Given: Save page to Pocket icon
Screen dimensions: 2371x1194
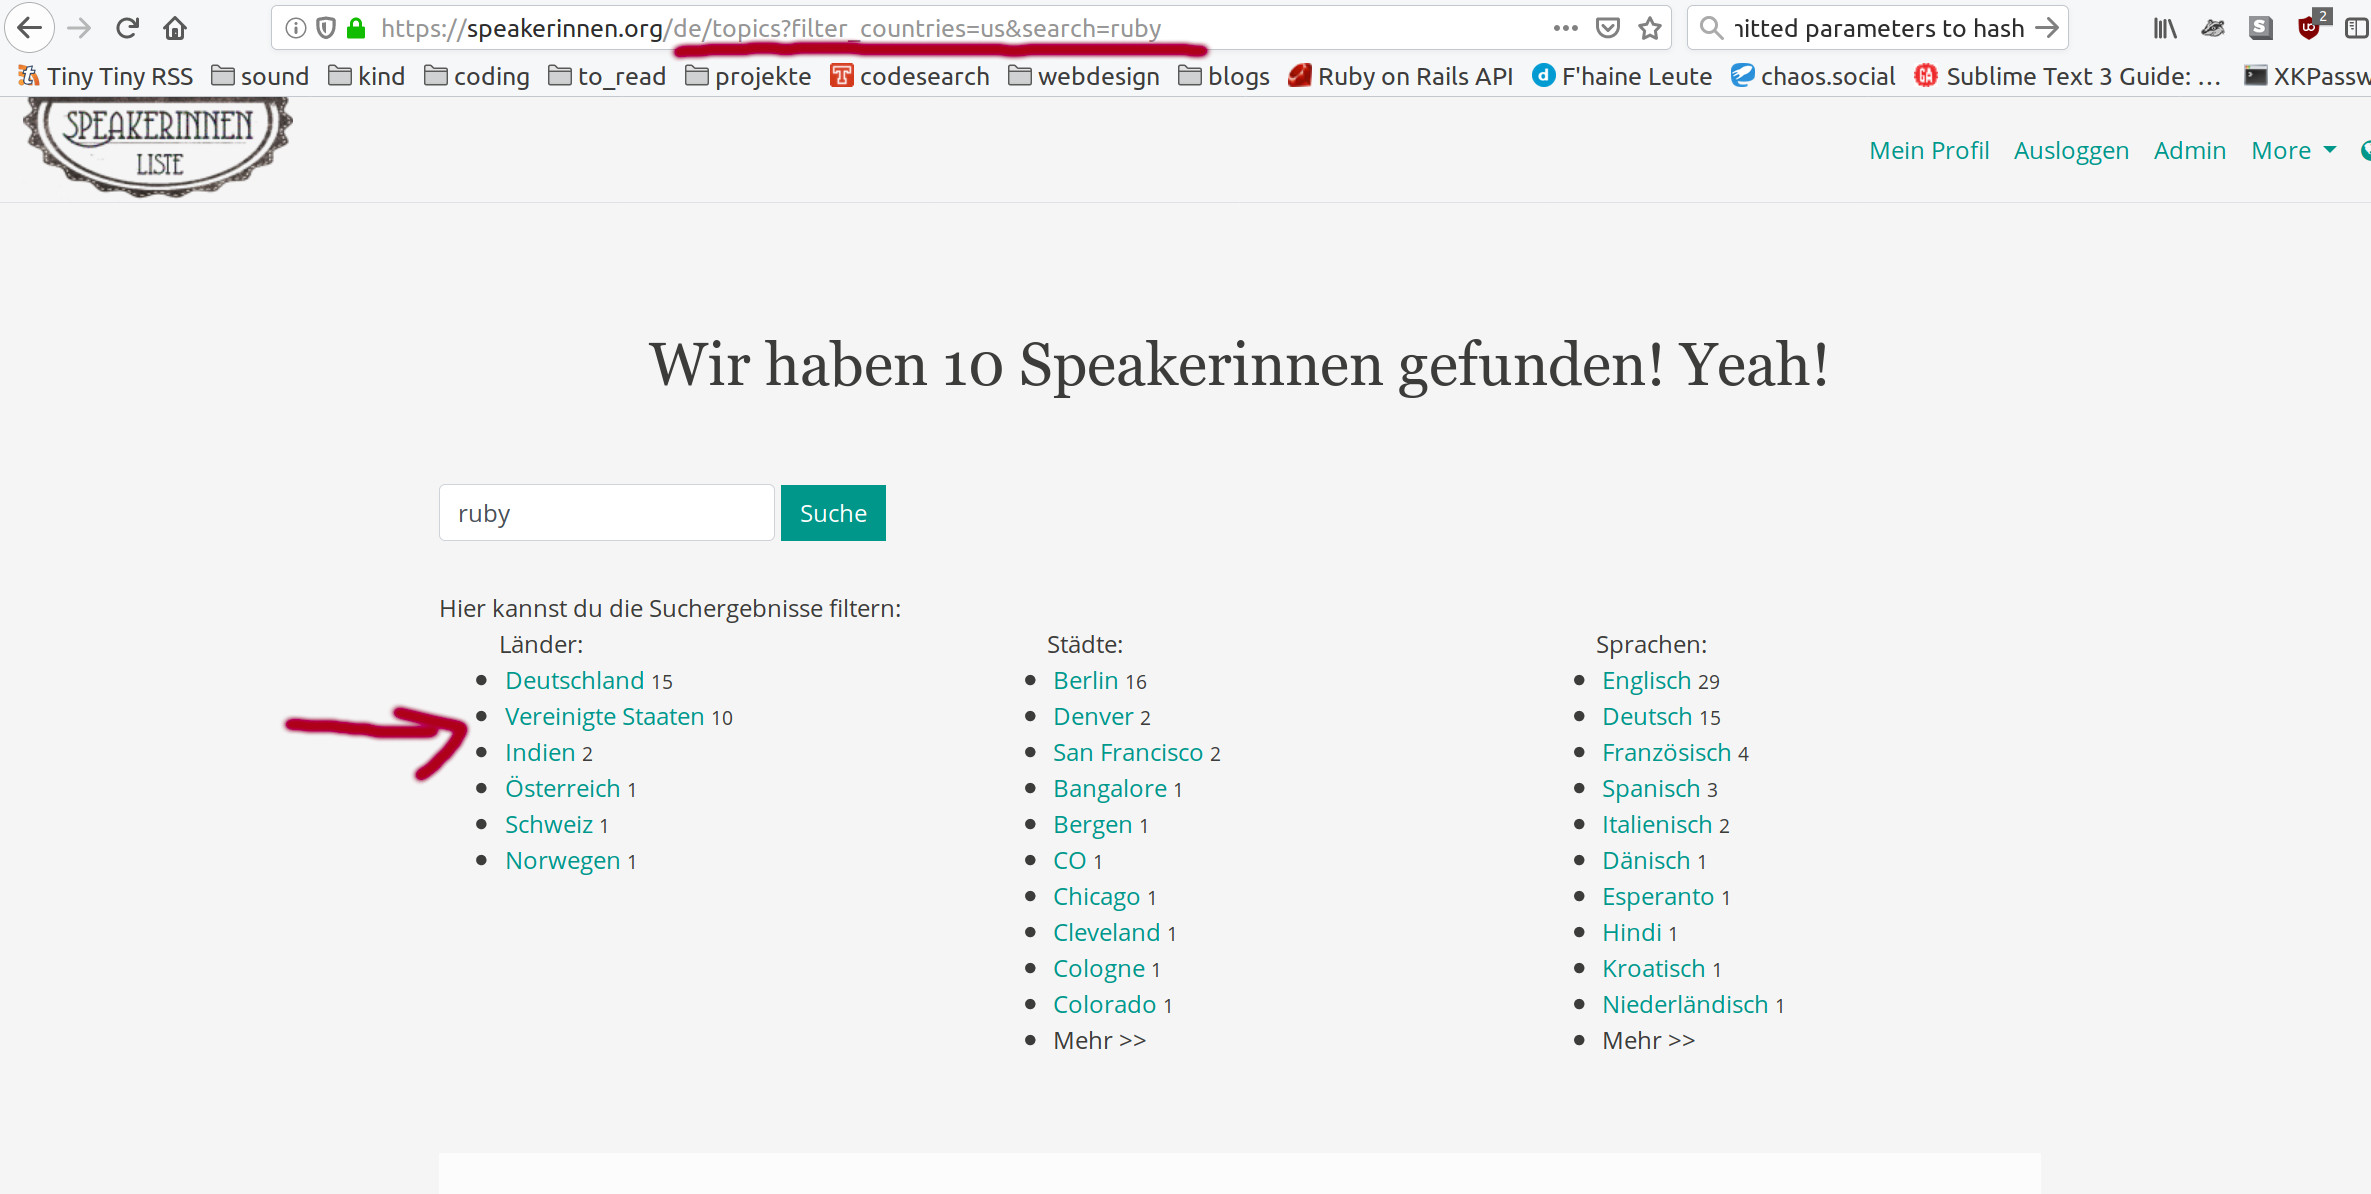Looking at the screenshot, I should coord(1608,28).
